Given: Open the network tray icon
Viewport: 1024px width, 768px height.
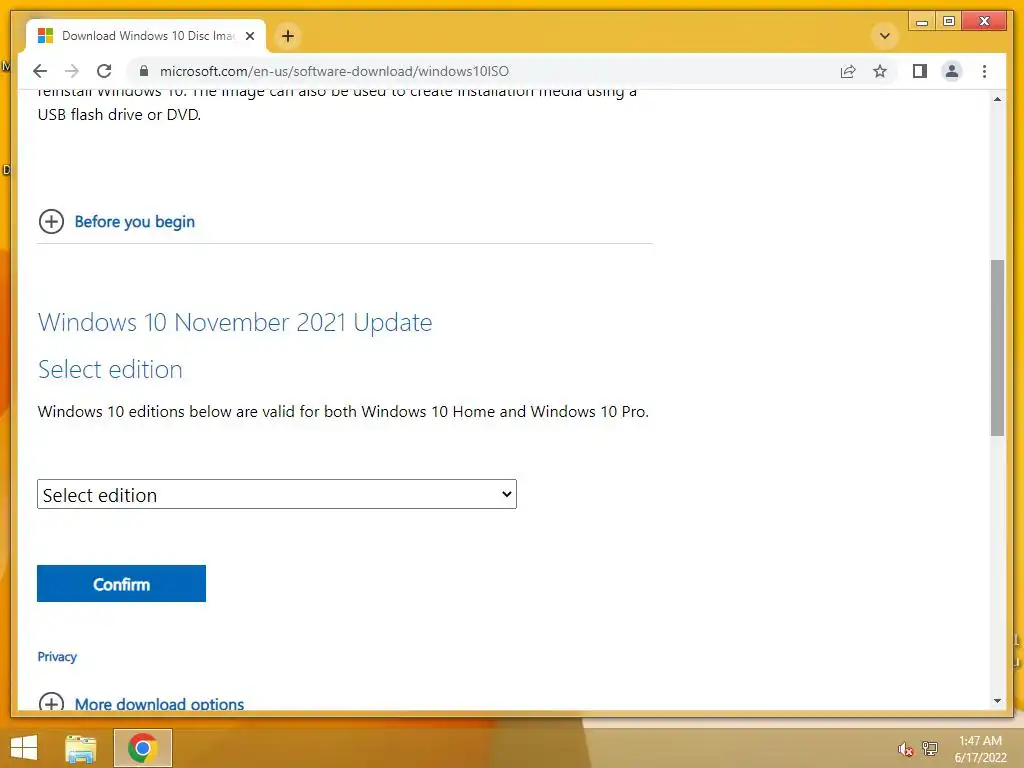Looking at the screenshot, I should pos(929,748).
